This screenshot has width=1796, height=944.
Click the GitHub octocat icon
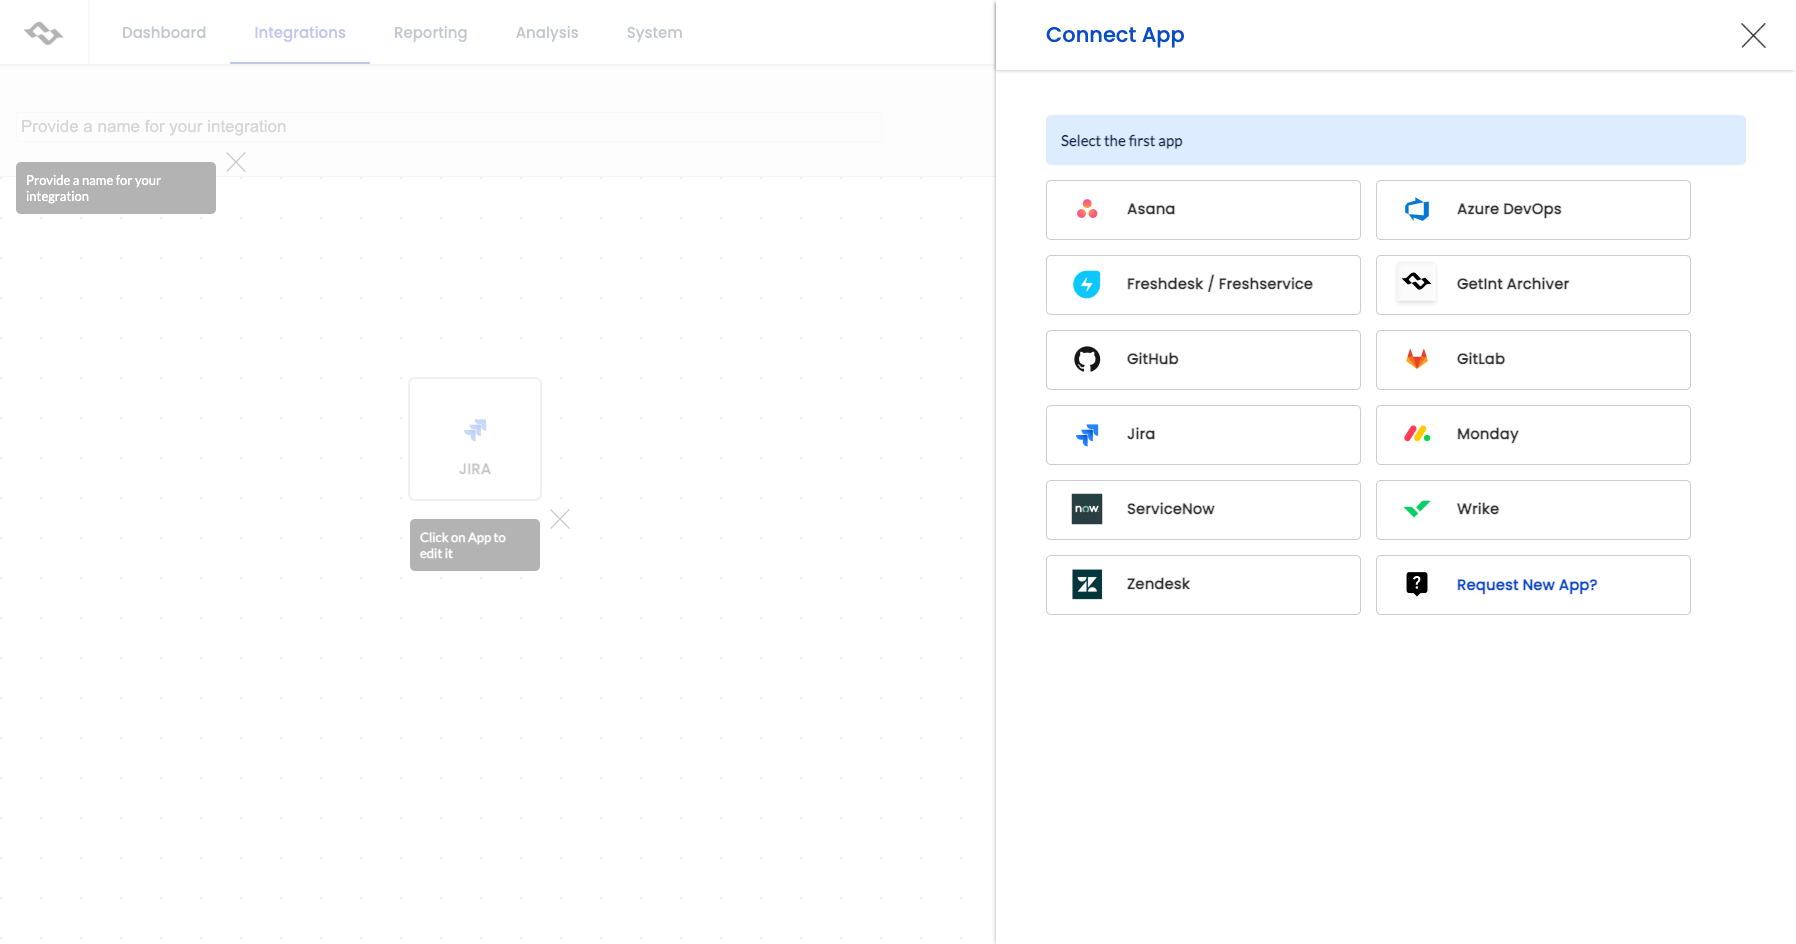[x=1087, y=359]
